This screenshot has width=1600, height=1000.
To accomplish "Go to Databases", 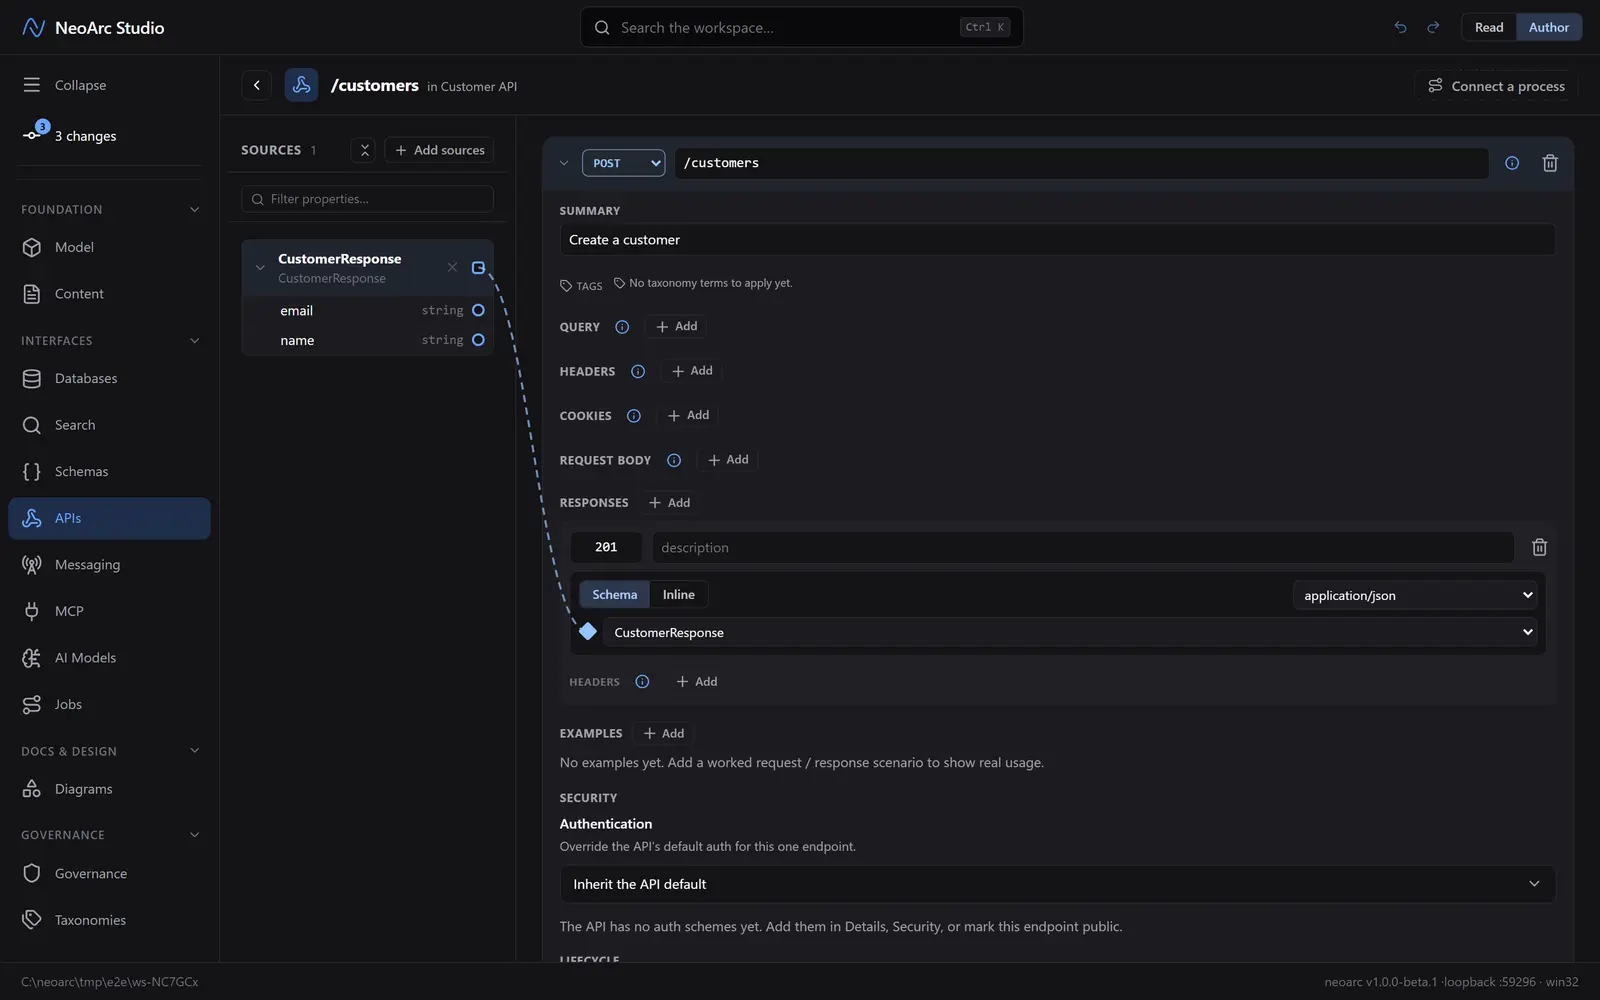I will pyautogui.click(x=110, y=378).
